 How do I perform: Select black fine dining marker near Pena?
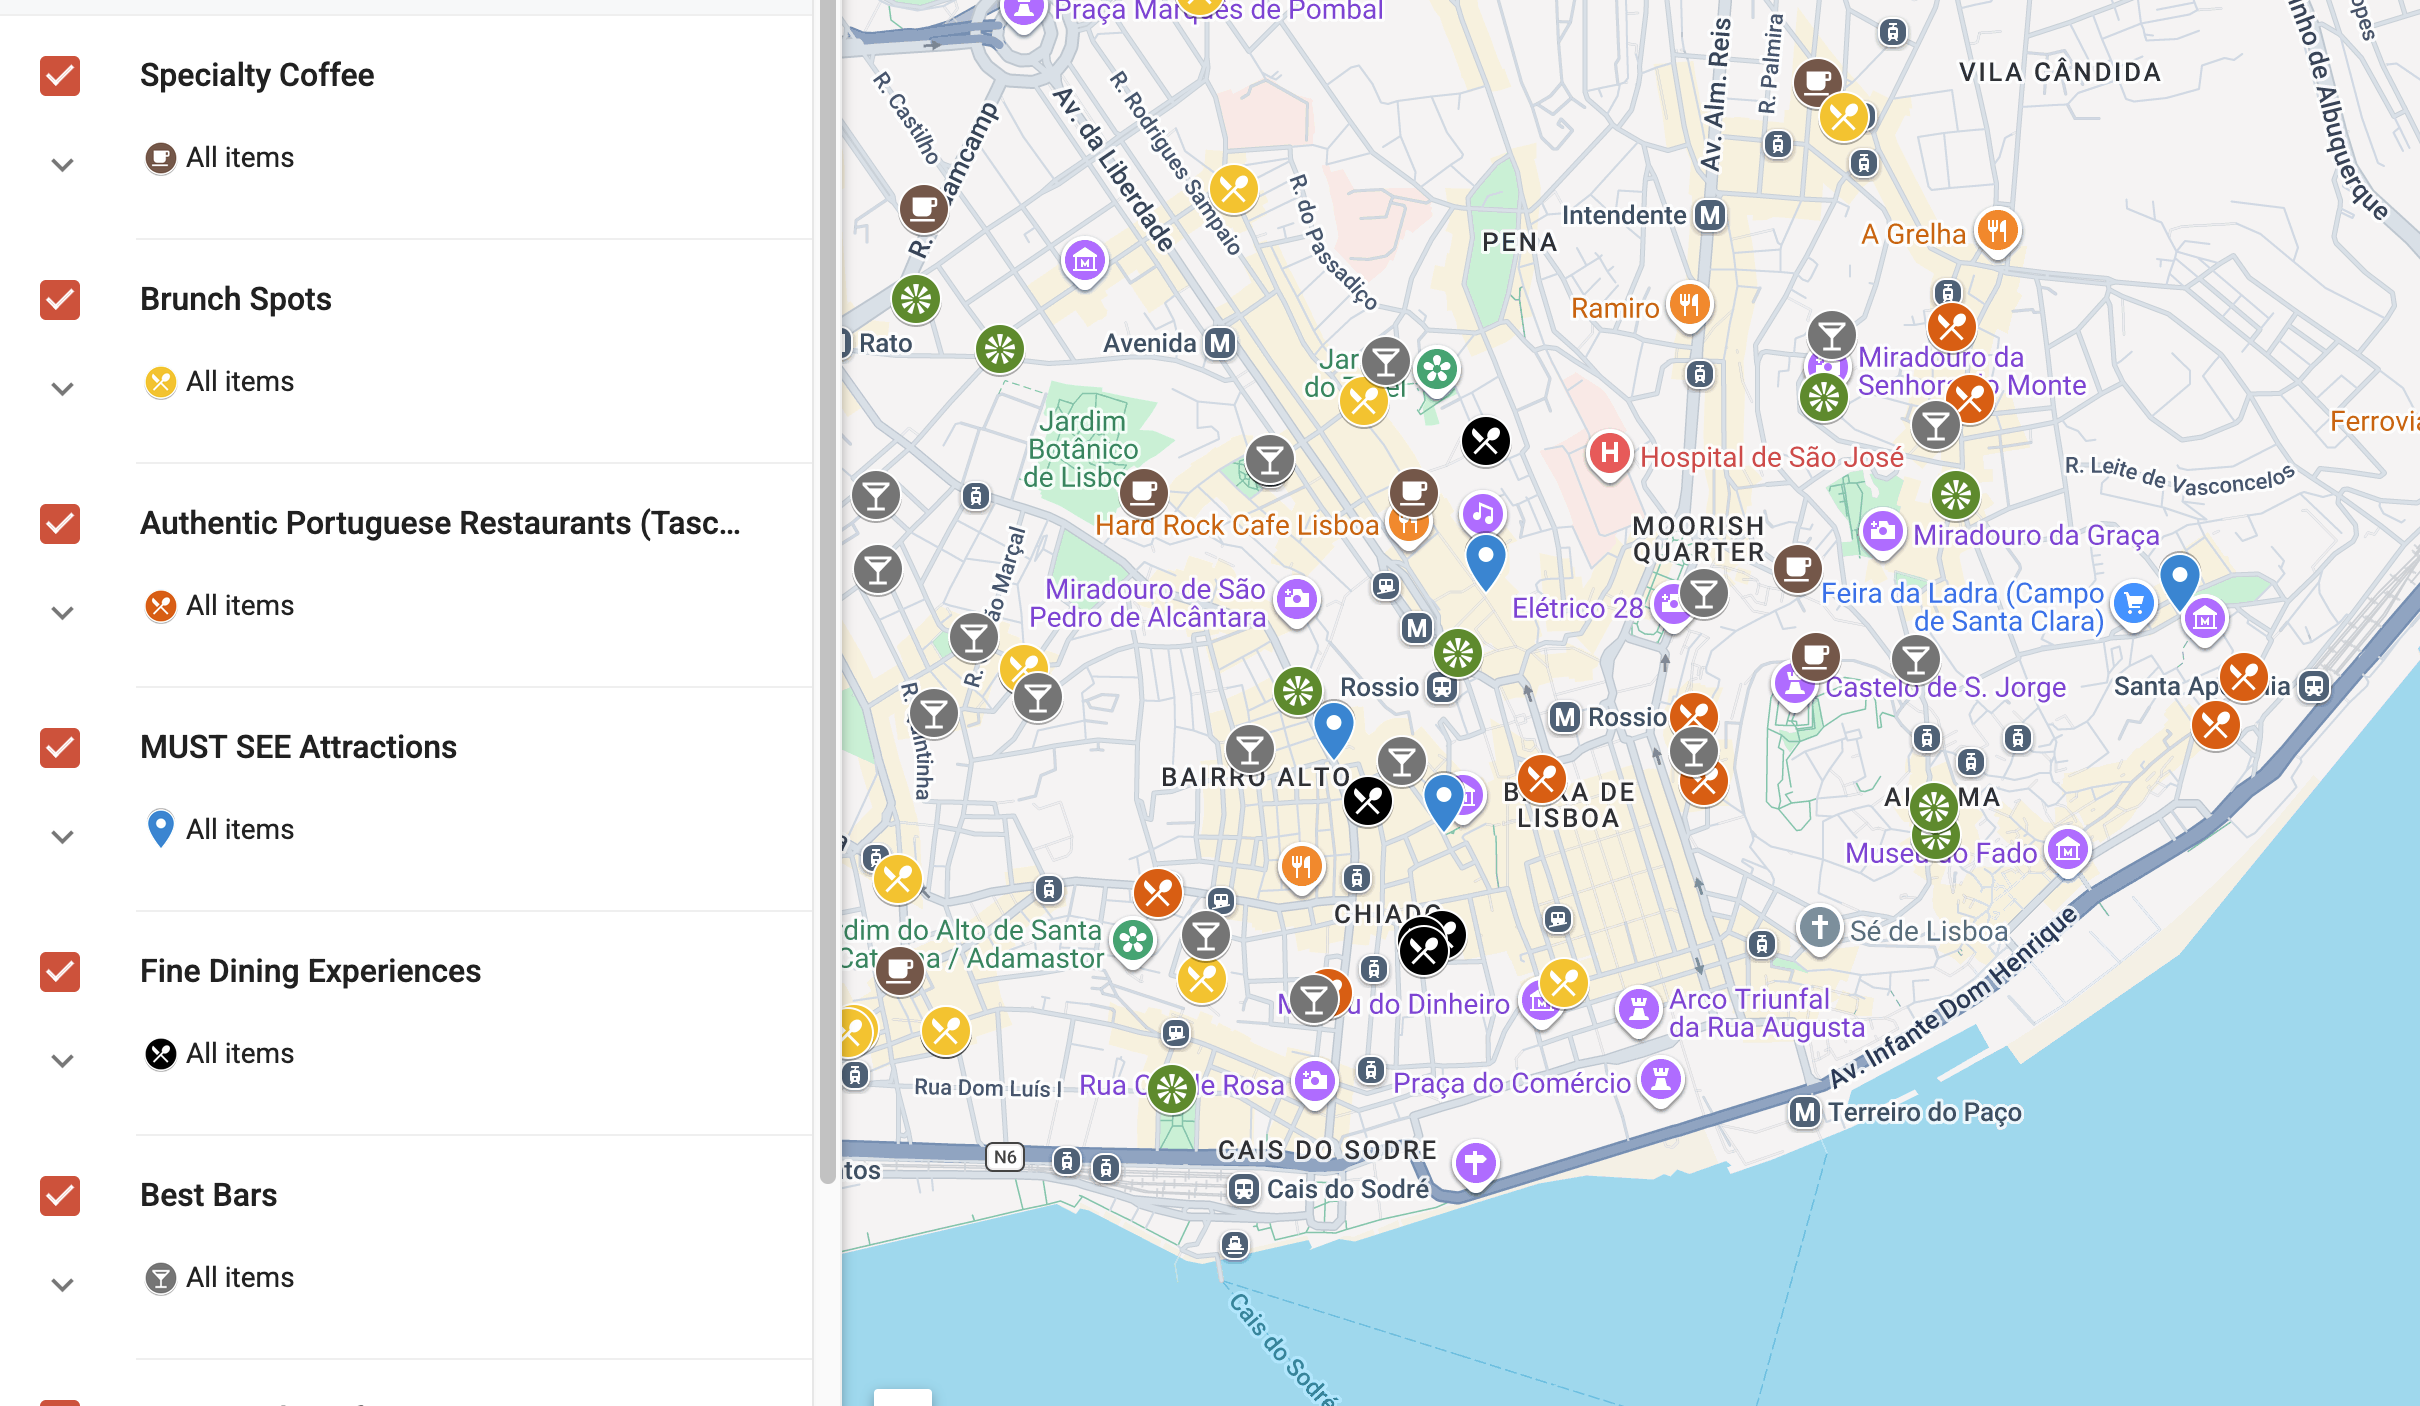pyautogui.click(x=1486, y=441)
